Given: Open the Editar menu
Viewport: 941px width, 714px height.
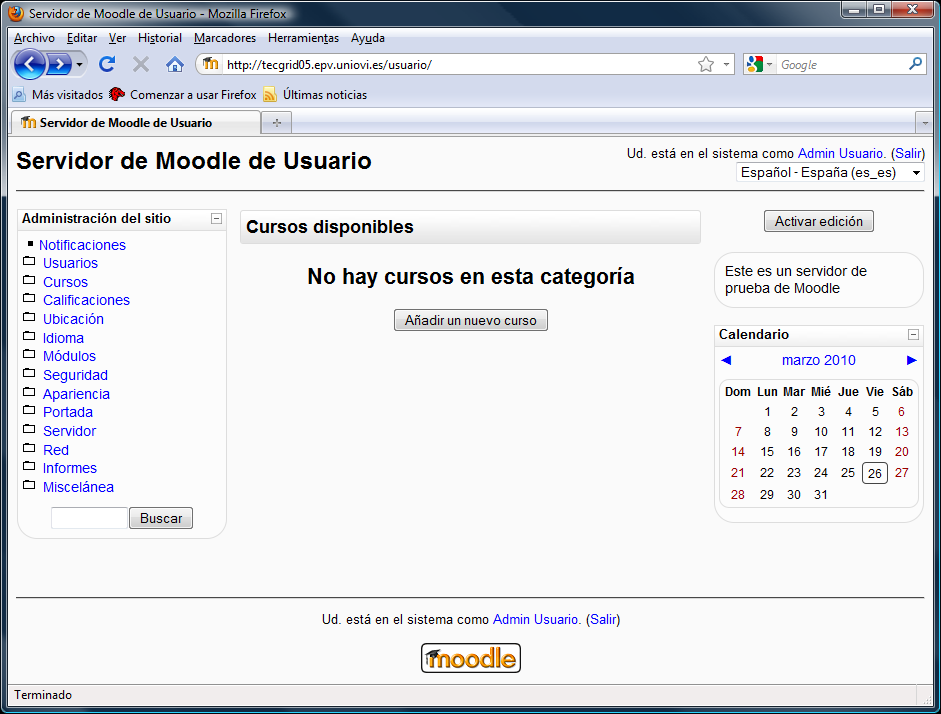Looking at the screenshot, I should coord(82,38).
